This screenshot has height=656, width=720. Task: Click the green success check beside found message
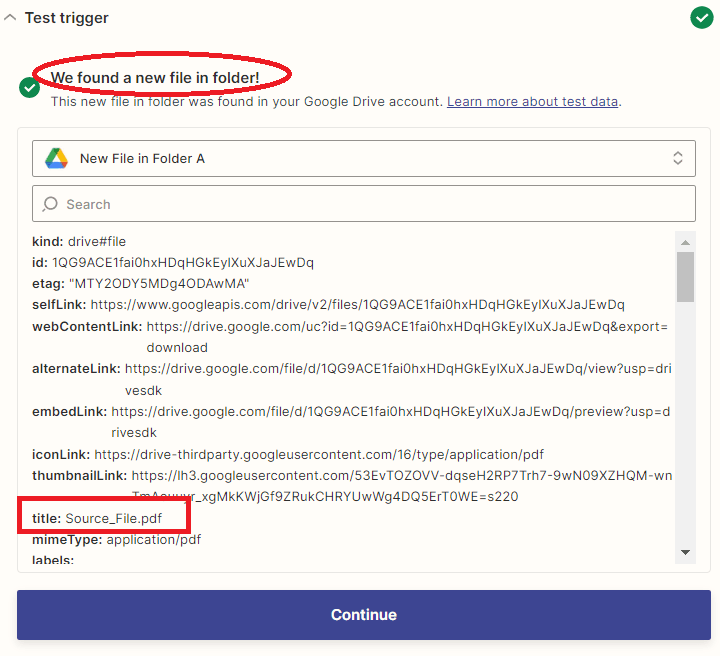tap(30, 88)
